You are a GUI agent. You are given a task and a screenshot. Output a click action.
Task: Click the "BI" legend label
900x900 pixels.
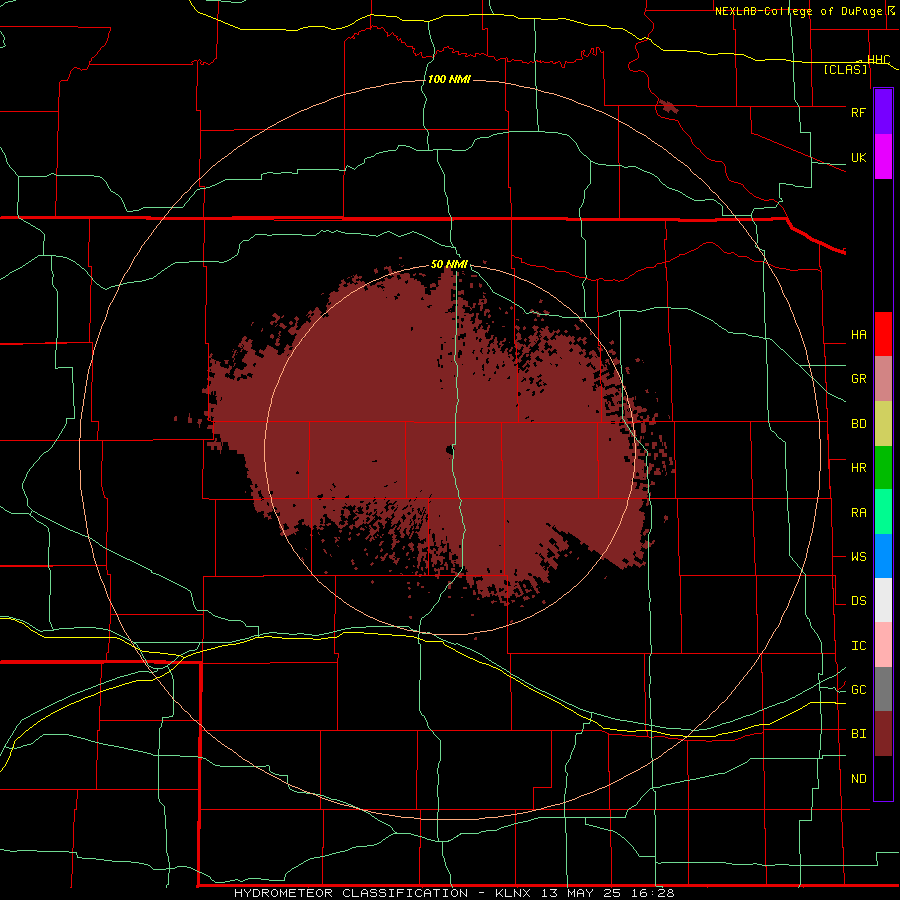point(858,734)
